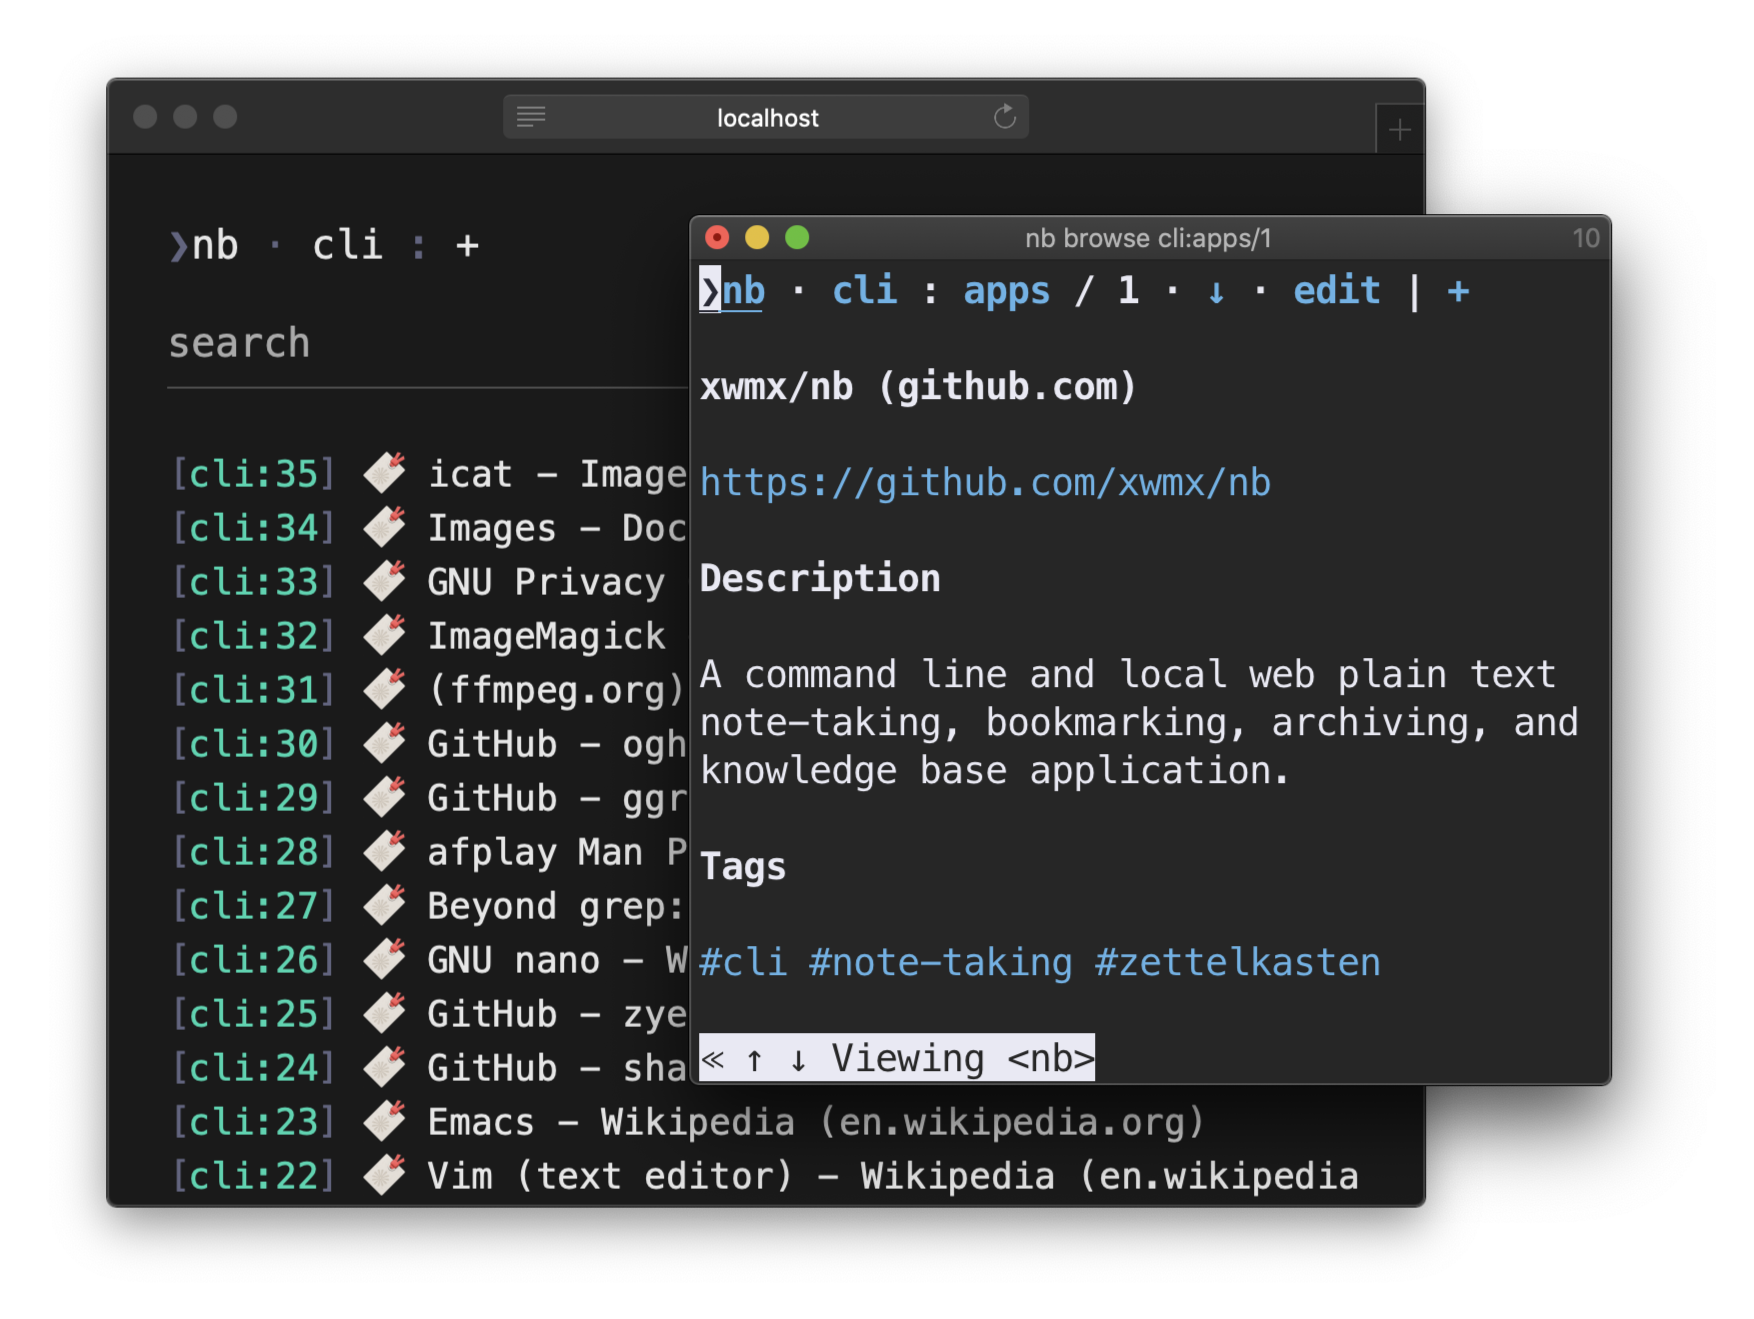Image resolution: width=1754 pixels, height=1319 pixels.
Task: Click the nb home link in the header
Action: click(744, 291)
